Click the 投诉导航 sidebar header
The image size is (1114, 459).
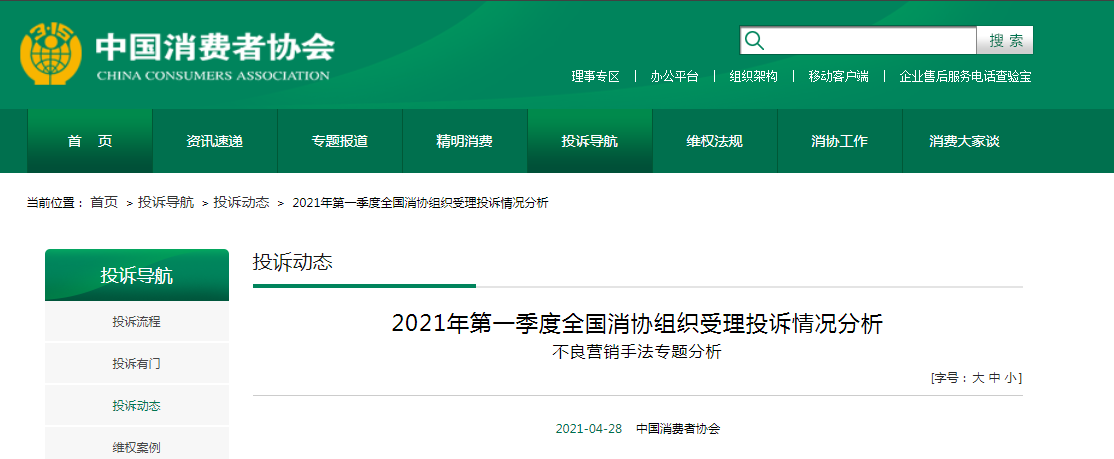click(136, 275)
